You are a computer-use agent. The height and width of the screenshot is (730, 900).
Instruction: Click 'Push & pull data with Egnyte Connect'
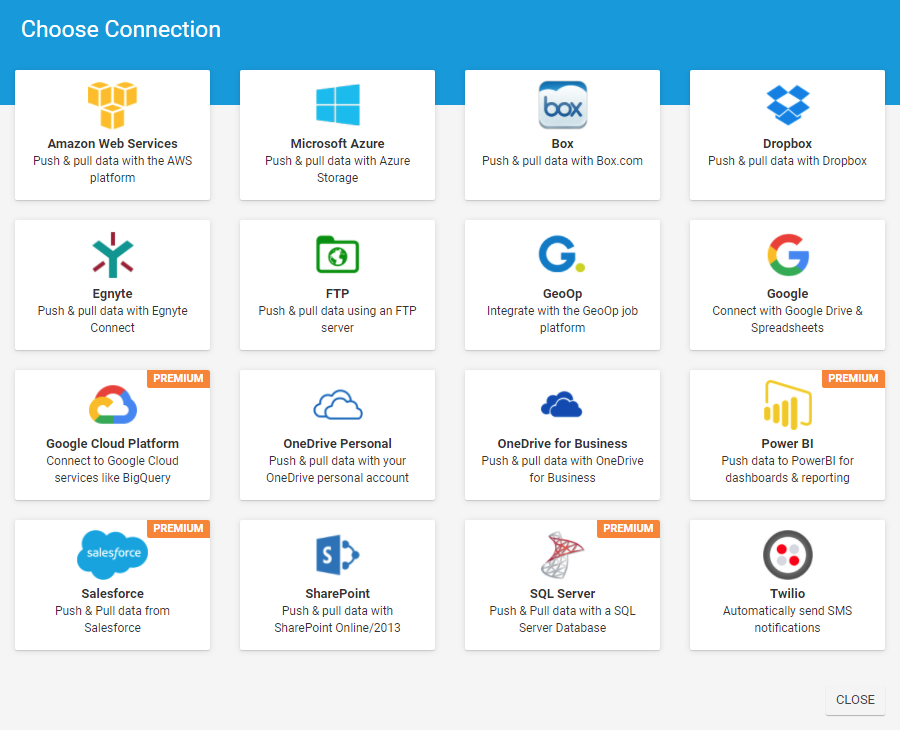point(112,319)
